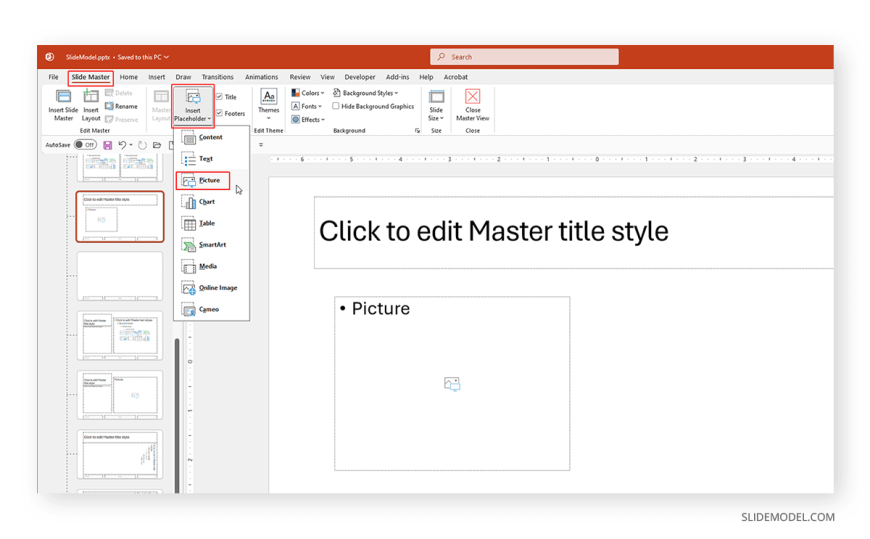Select Media placeholder menu item
Screen dimensions: 870x539
pyautogui.click(x=211, y=266)
